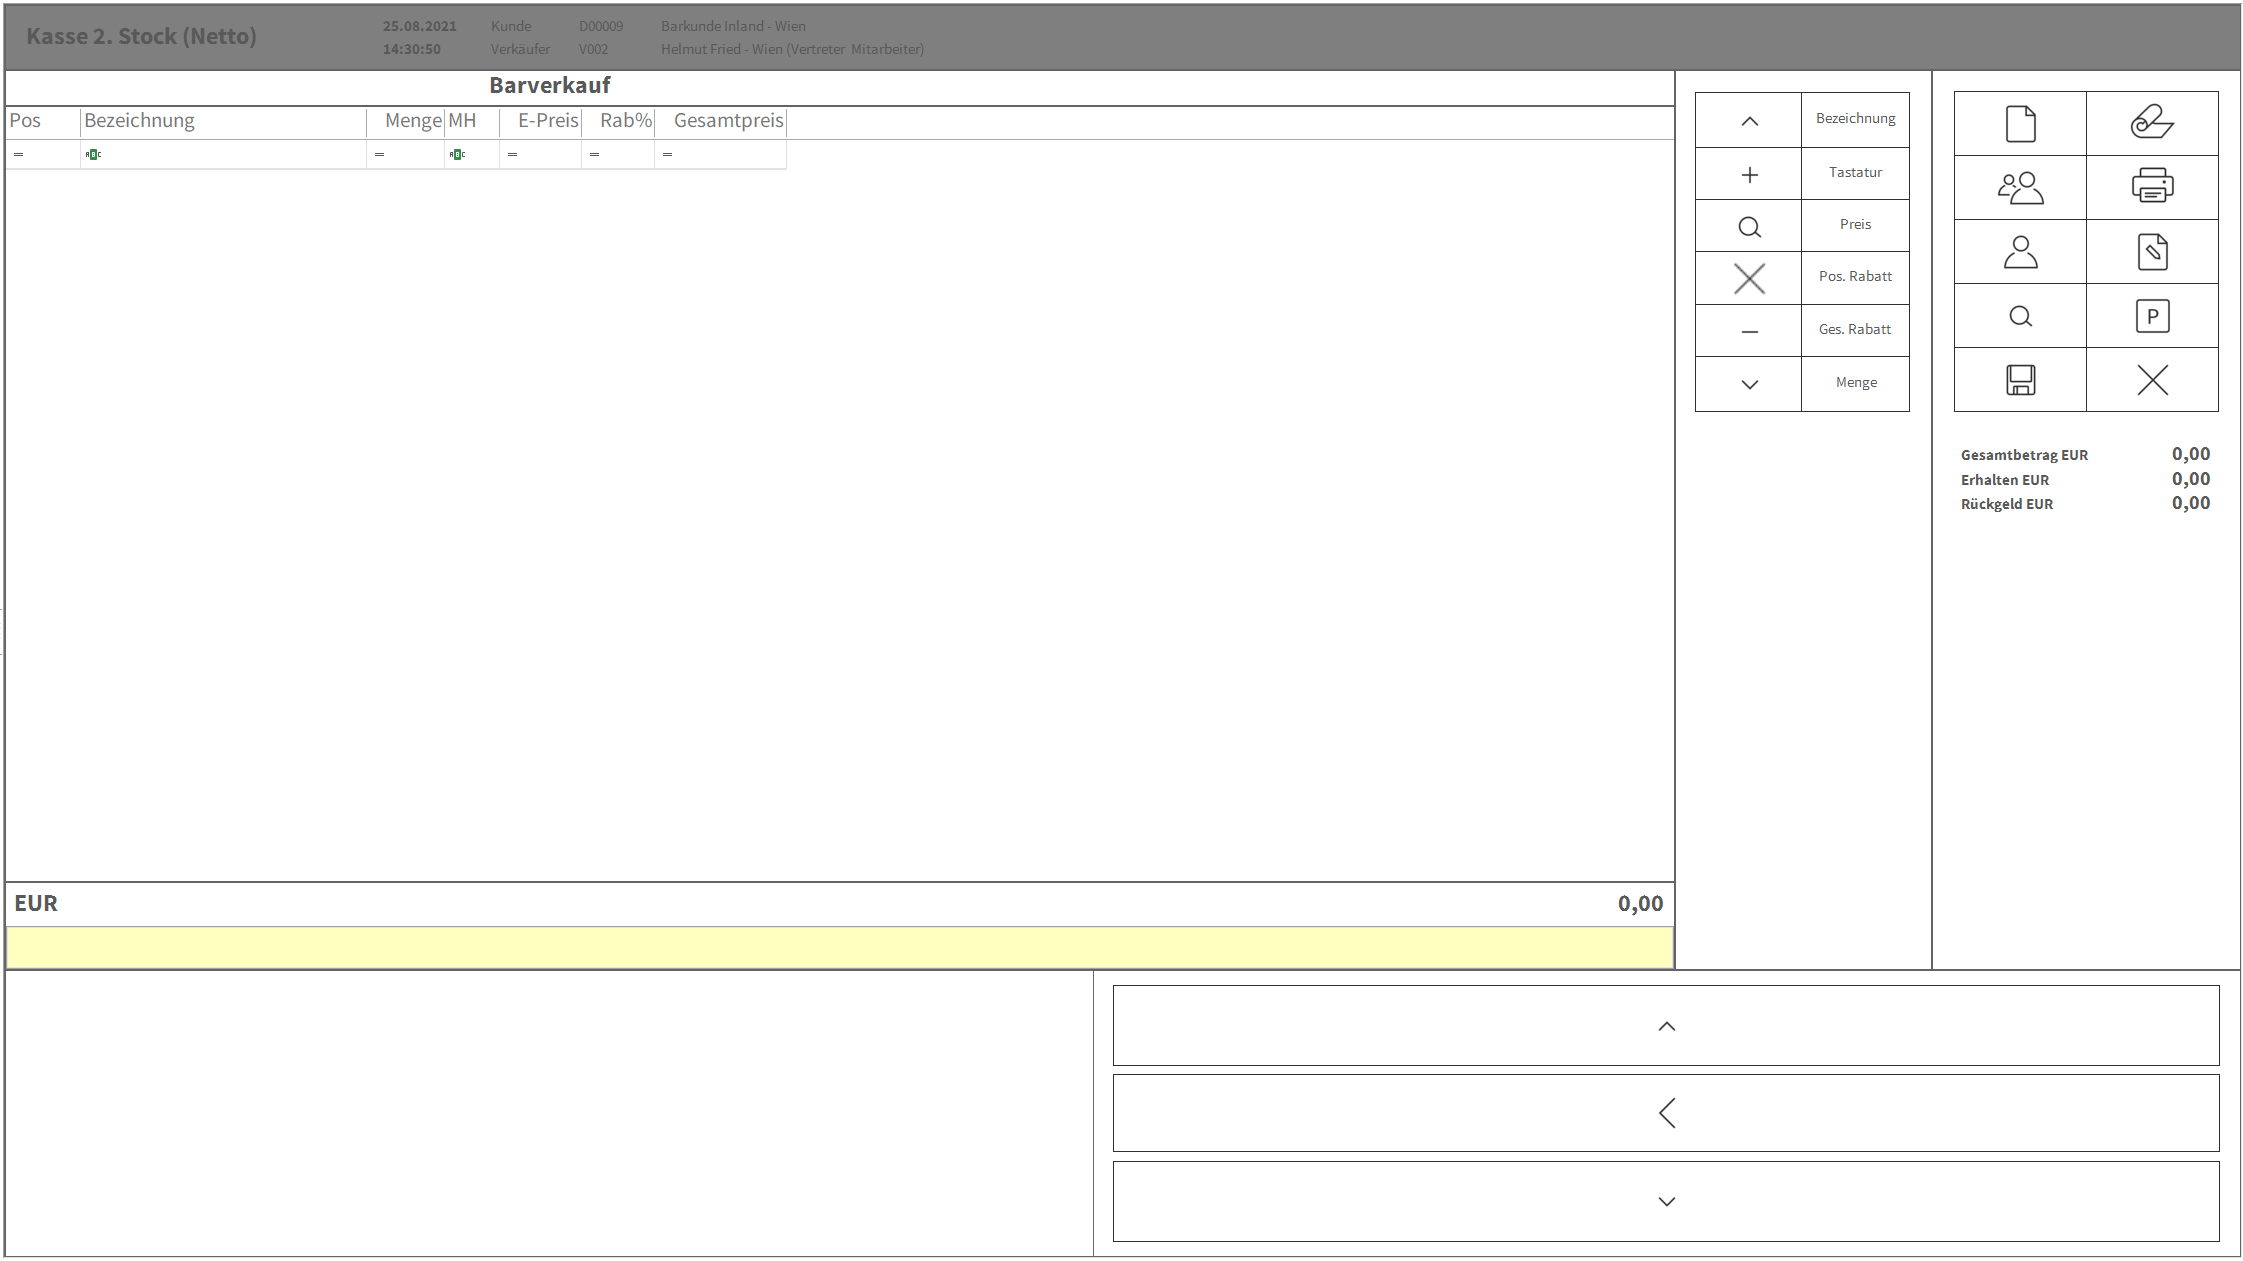Click the X cancel icon beside the save icon
The height and width of the screenshot is (1261, 2243).
(x=2152, y=380)
